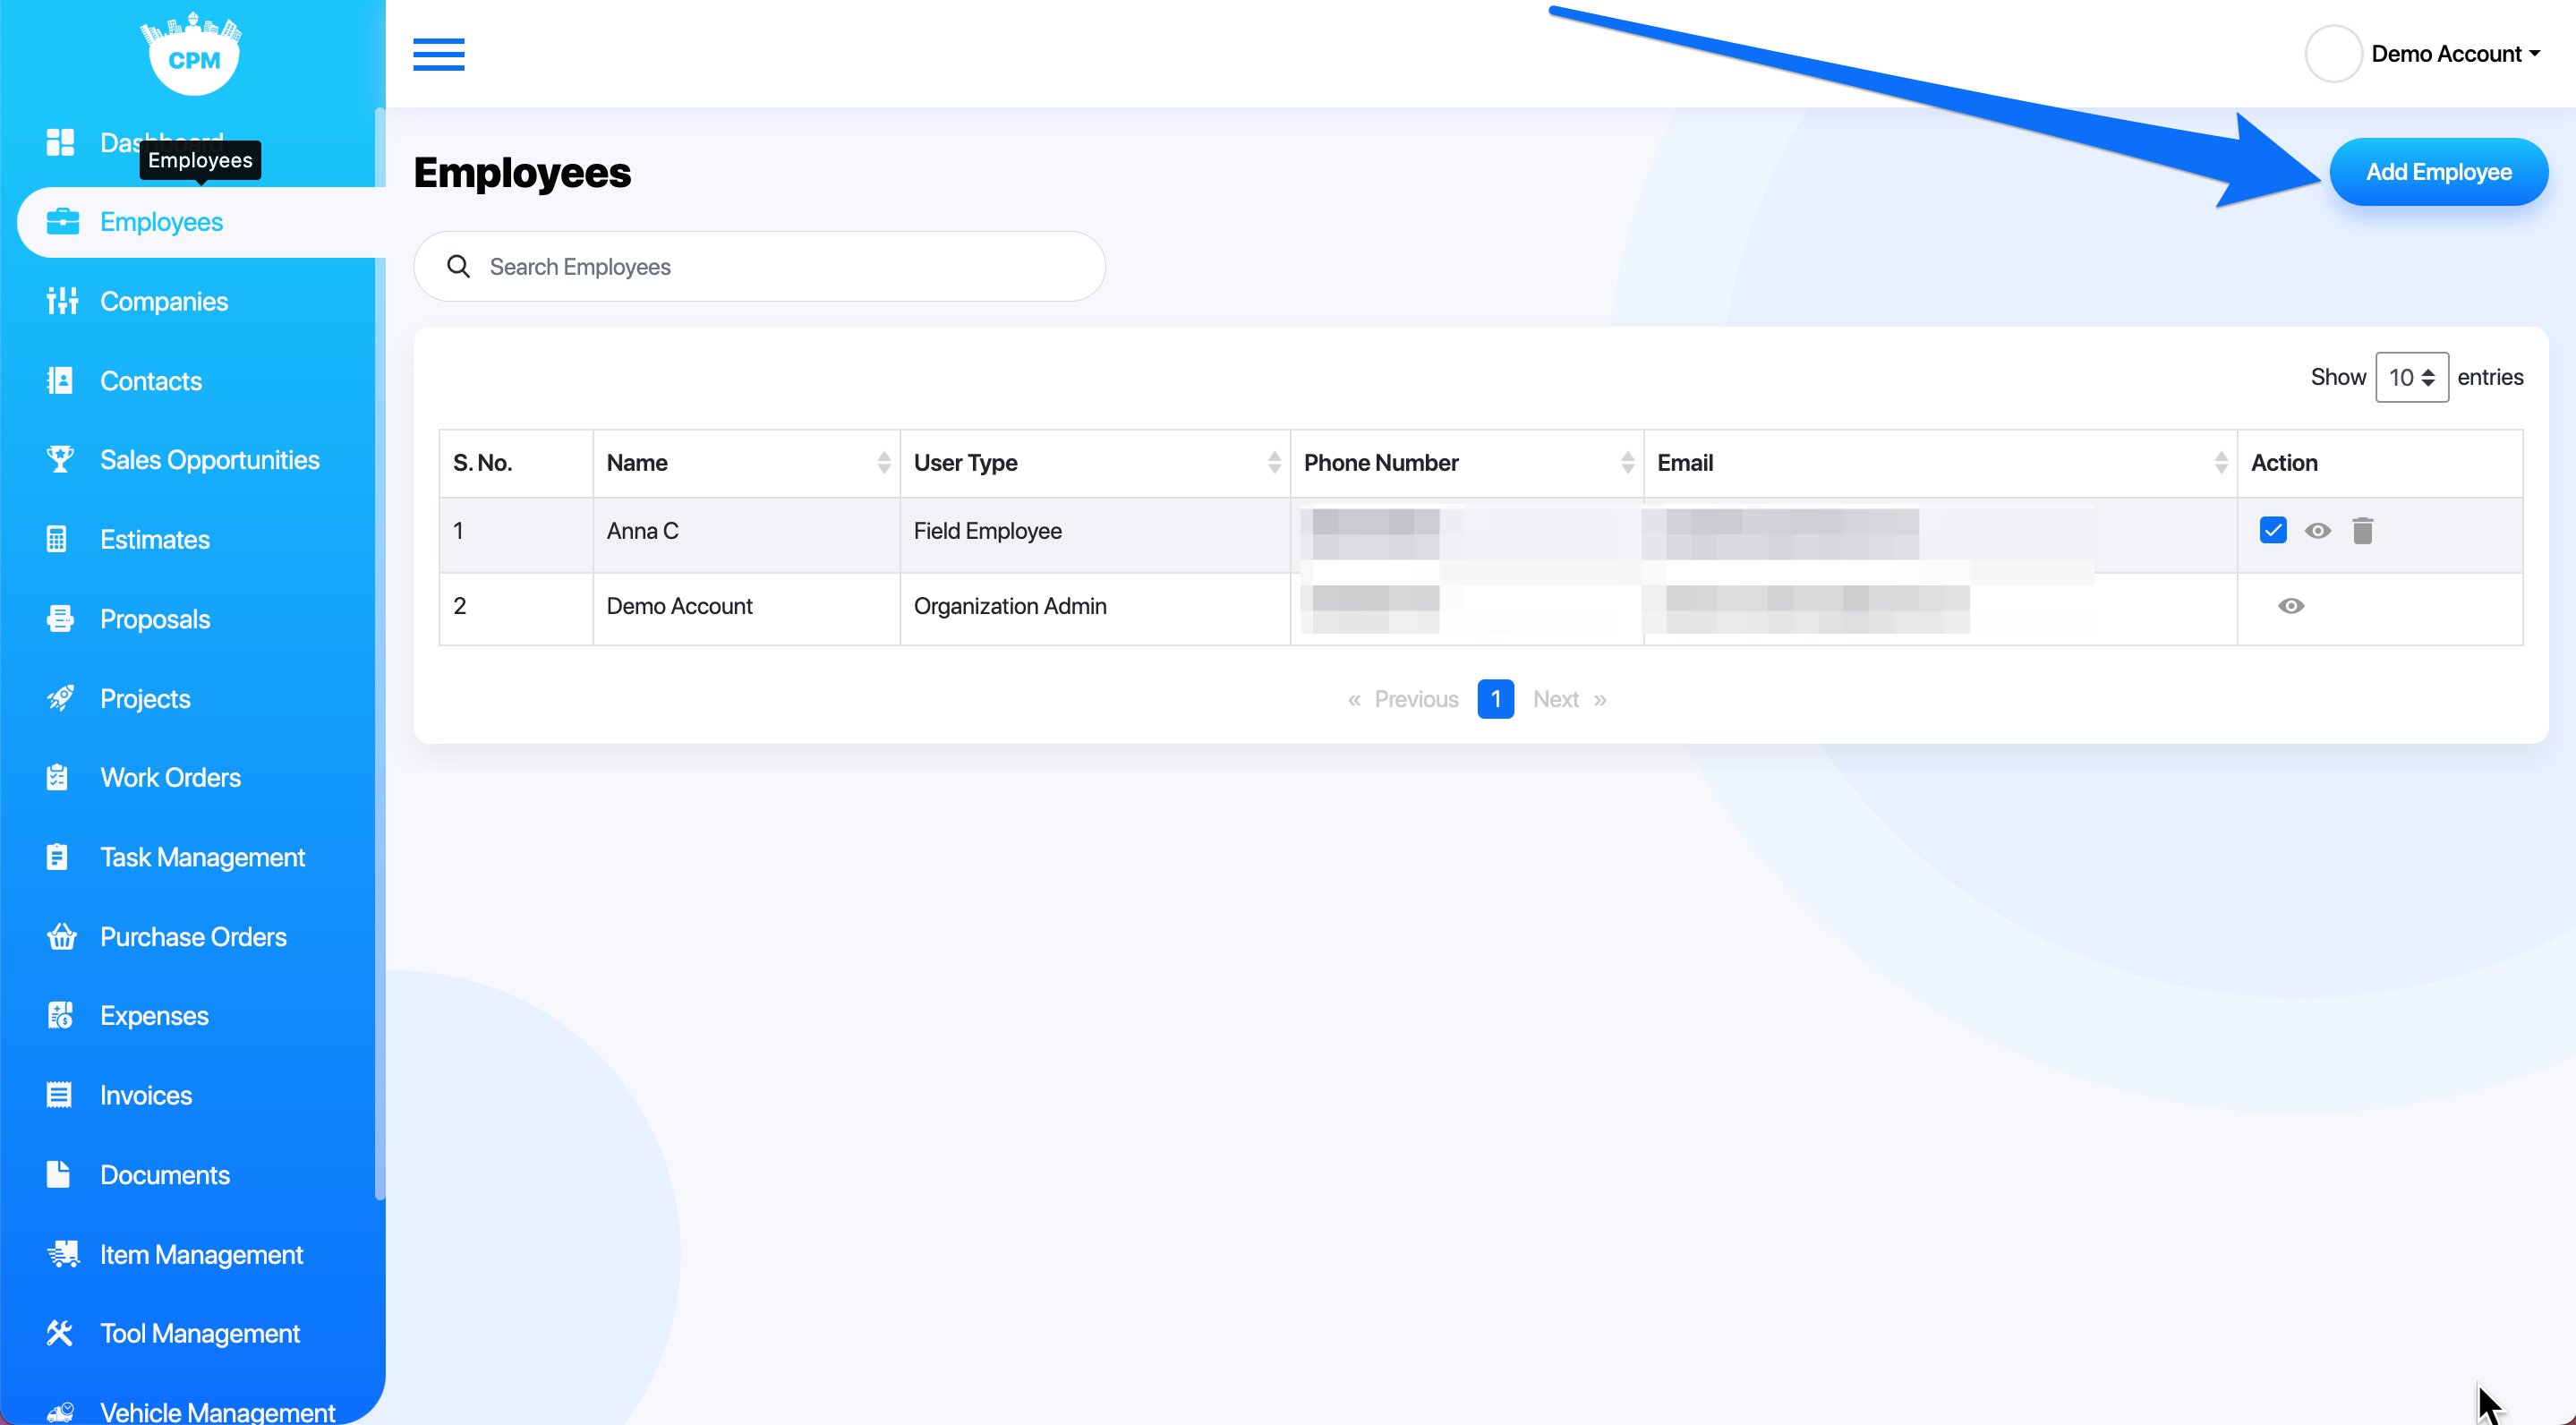Click the sidebar vertical scrollbar
This screenshot has height=1425, width=2576.
(x=380, y=653)
